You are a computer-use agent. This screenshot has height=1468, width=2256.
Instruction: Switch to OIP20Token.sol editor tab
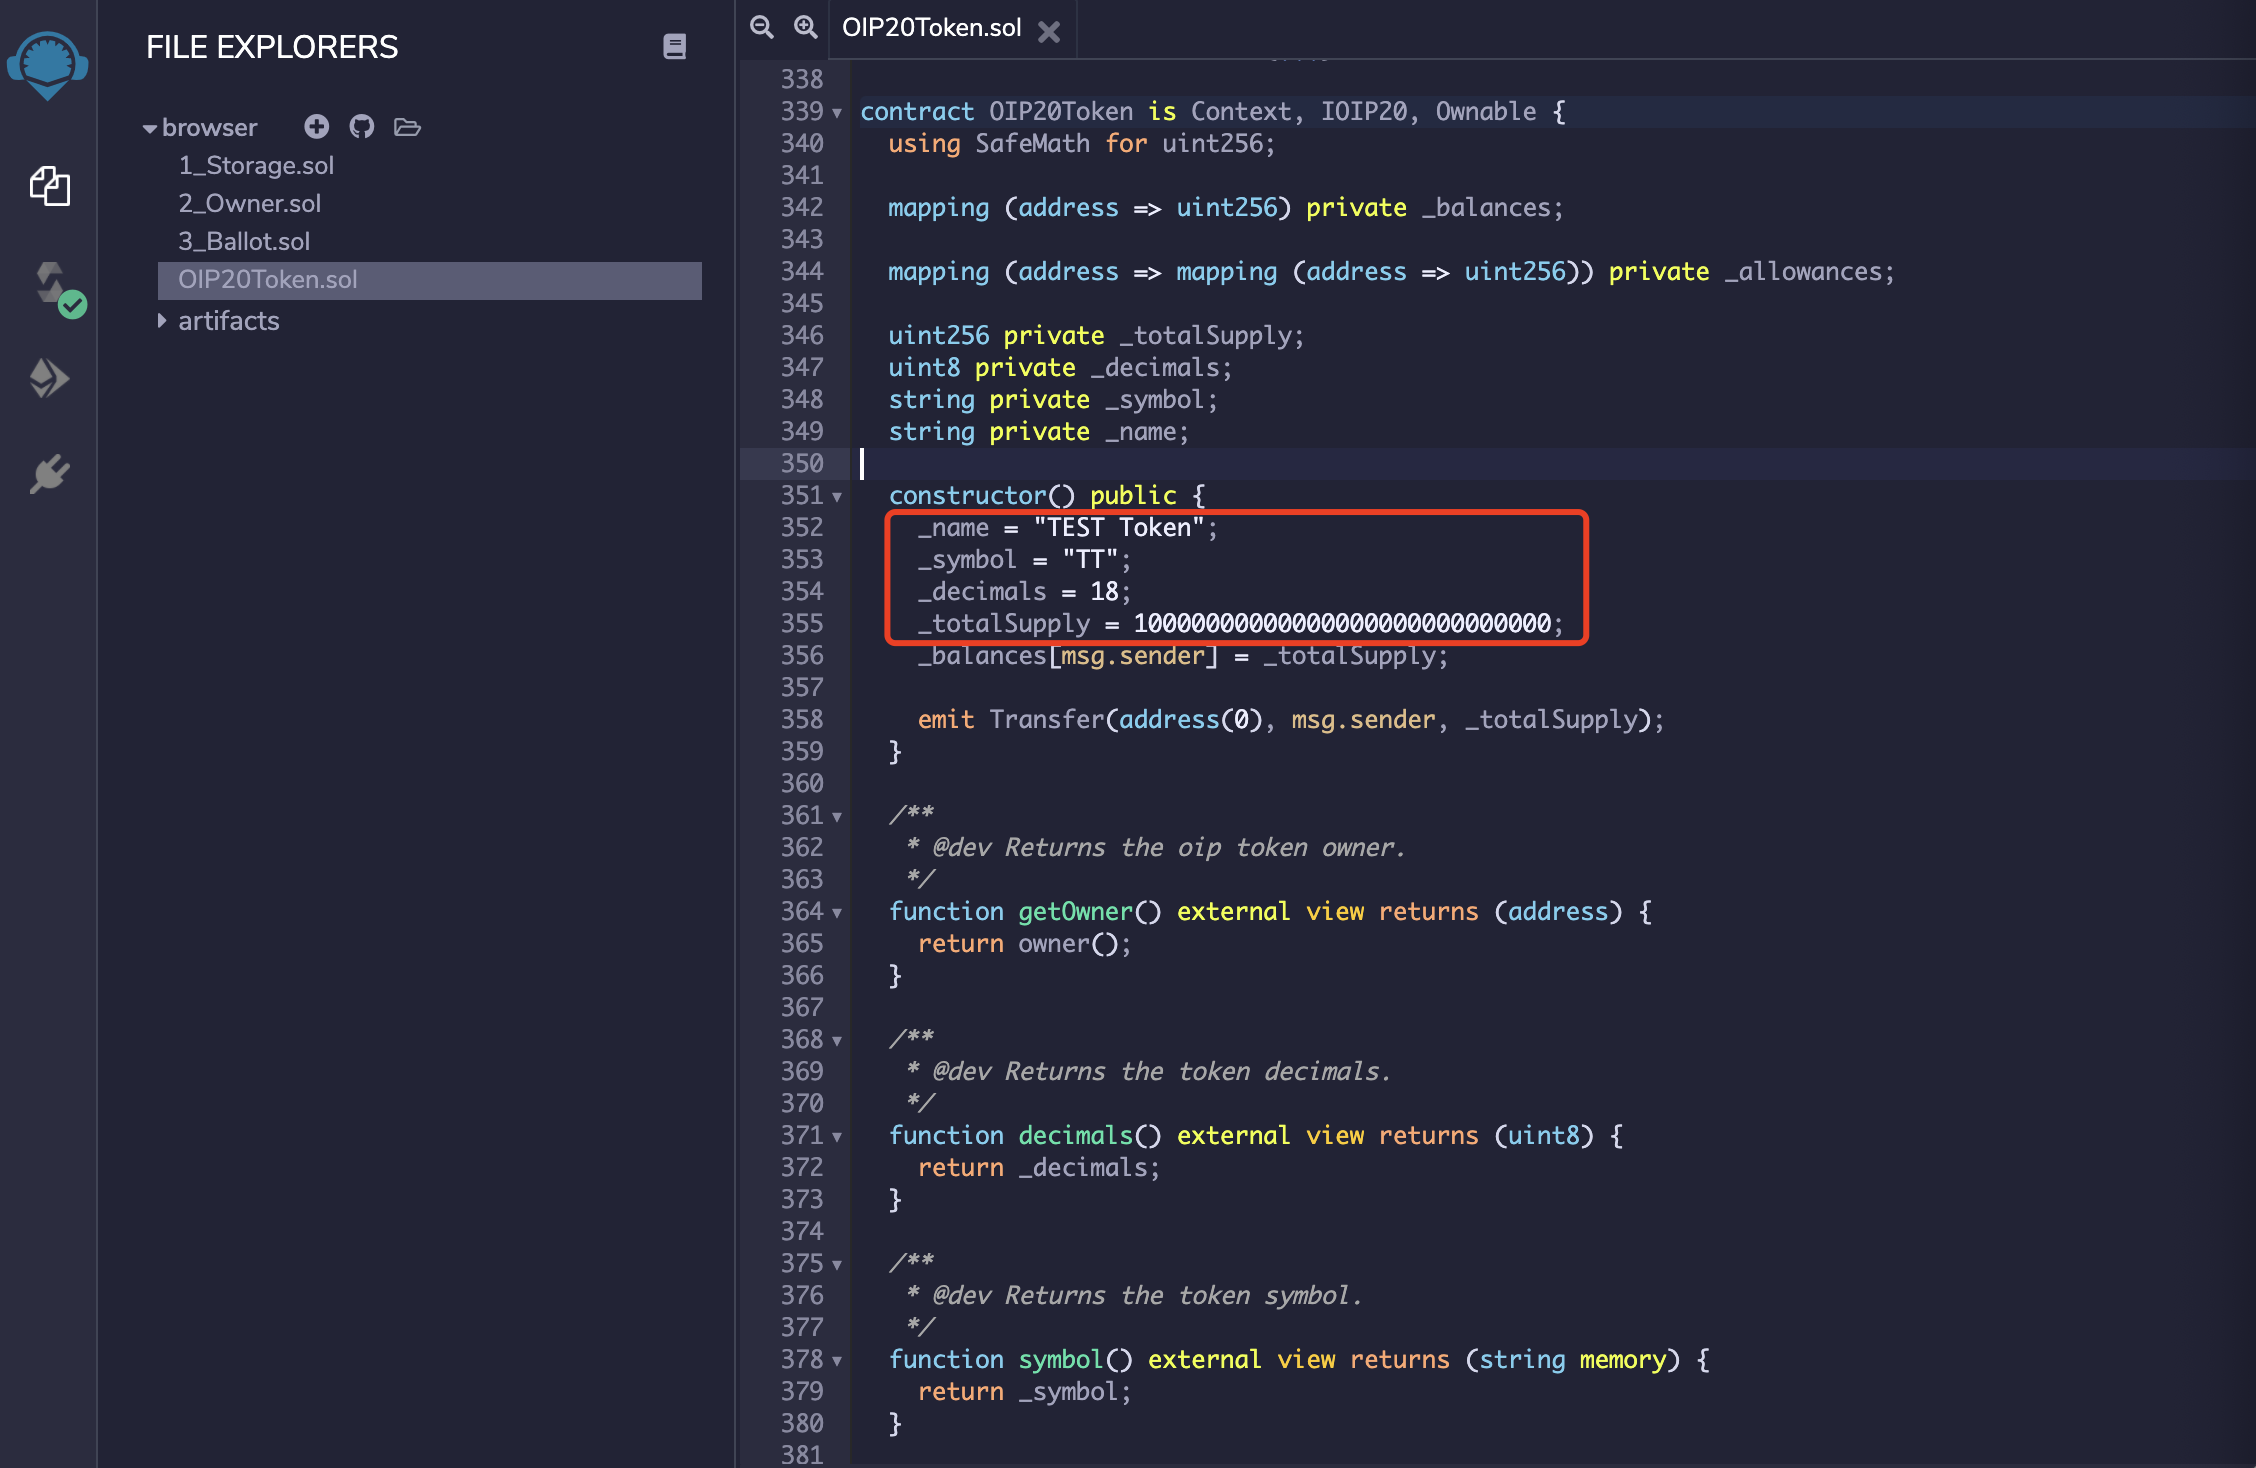click(x=931, y=28)
